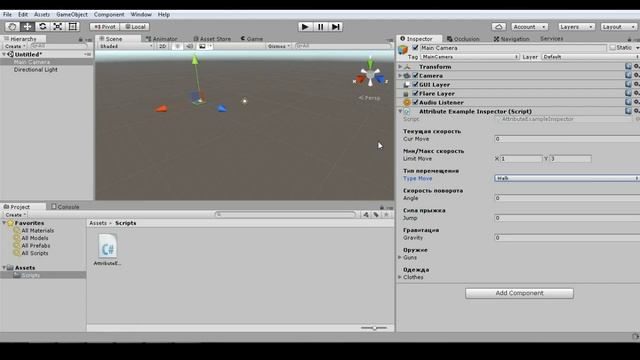Switch to the Navigation tab
640x360 pixels.
click(x=511, y=39)
